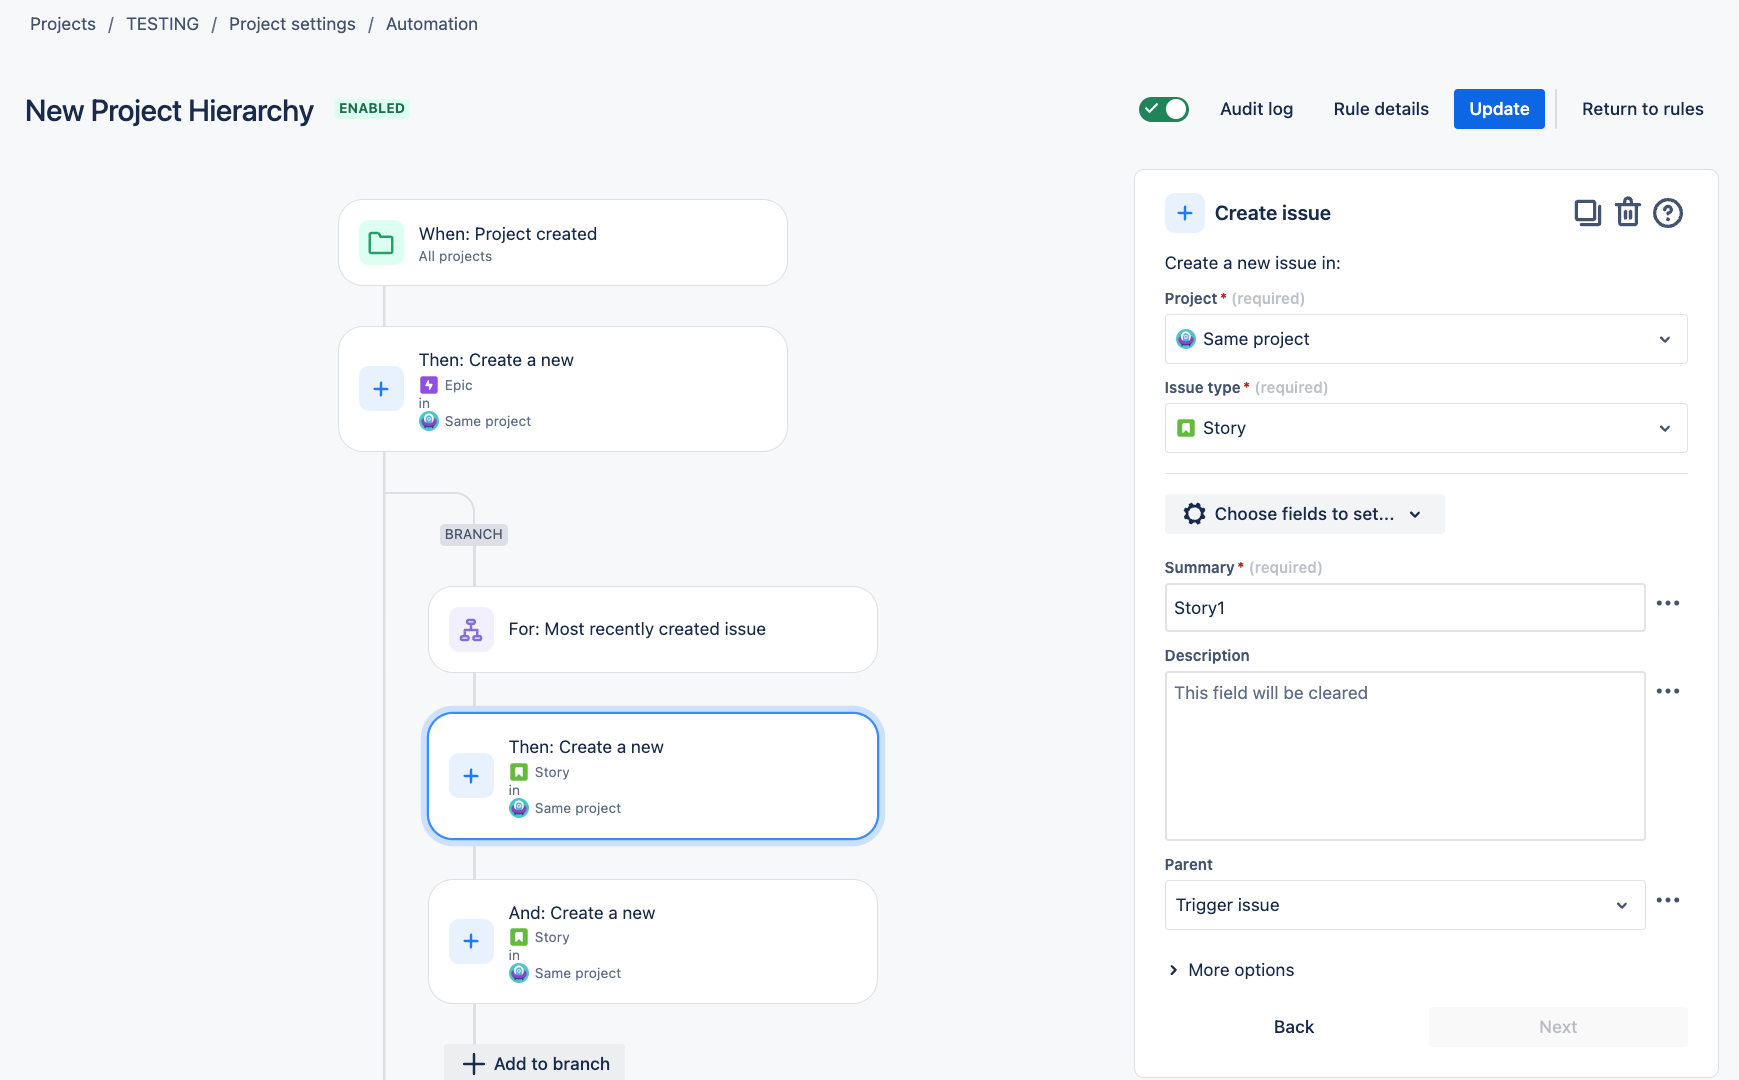Open the Project dropdown showing Same project

click(x=1425, y=338)
